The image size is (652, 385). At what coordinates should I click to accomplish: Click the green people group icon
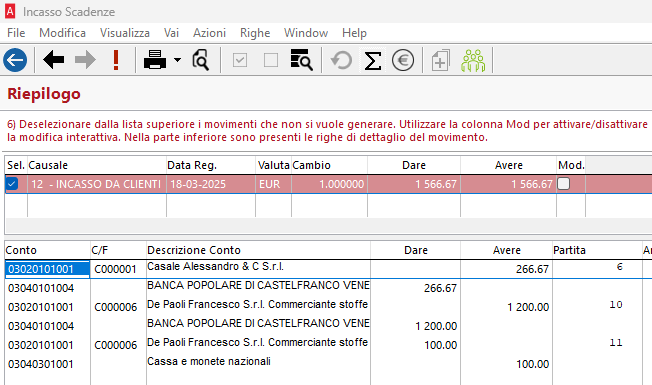coord(473,60)
